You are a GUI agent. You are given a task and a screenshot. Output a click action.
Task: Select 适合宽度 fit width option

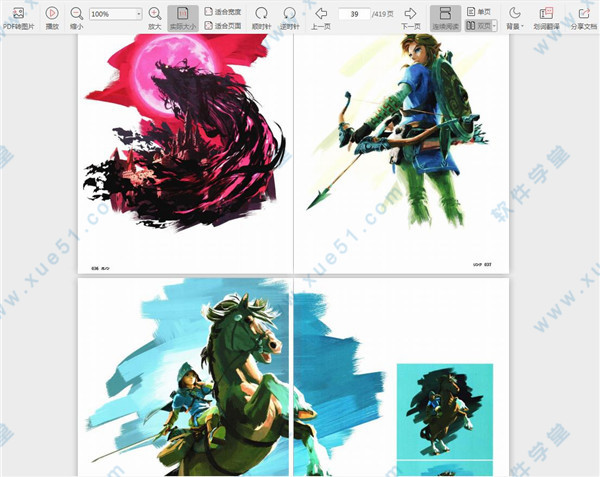[223, 12]
